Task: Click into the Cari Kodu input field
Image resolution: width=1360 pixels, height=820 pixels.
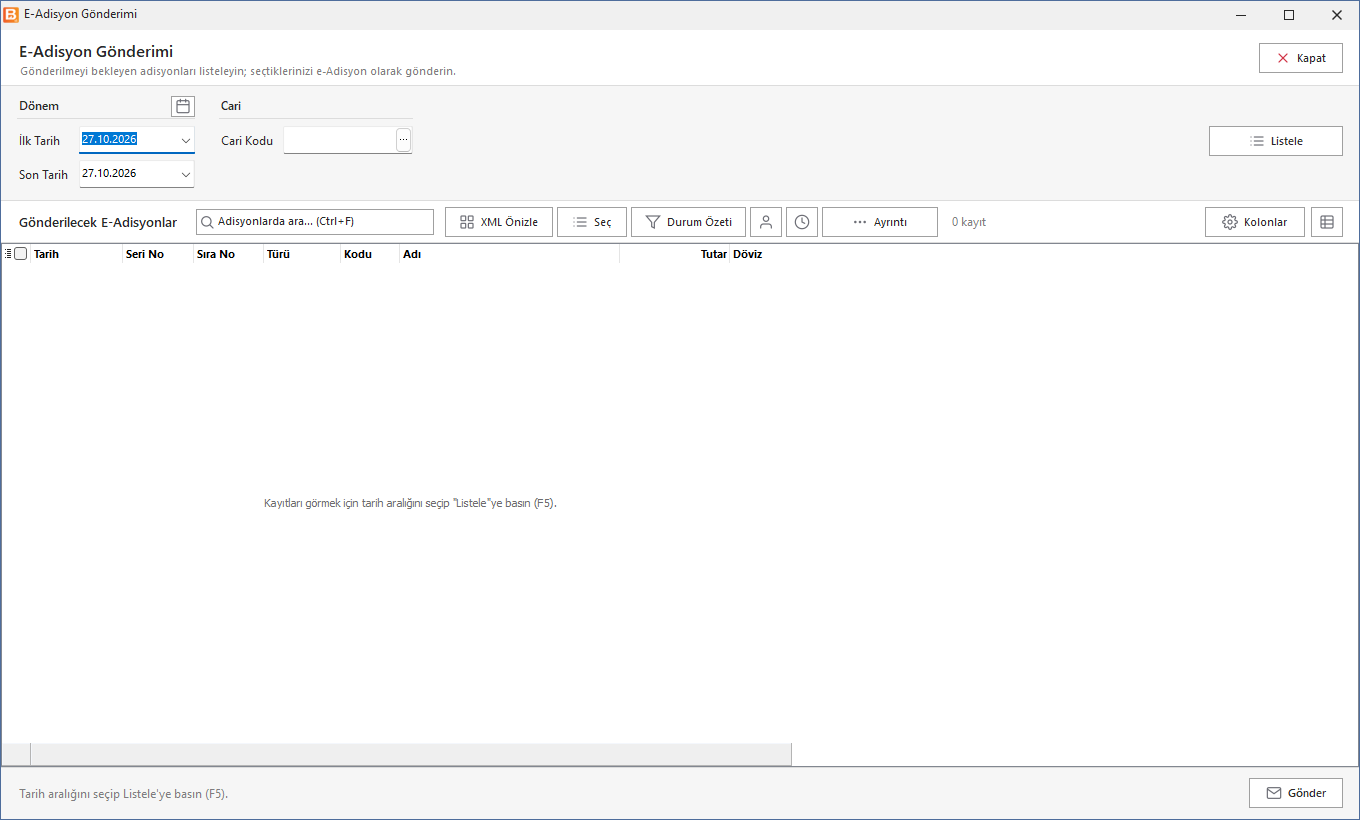Action: point(340,140)
